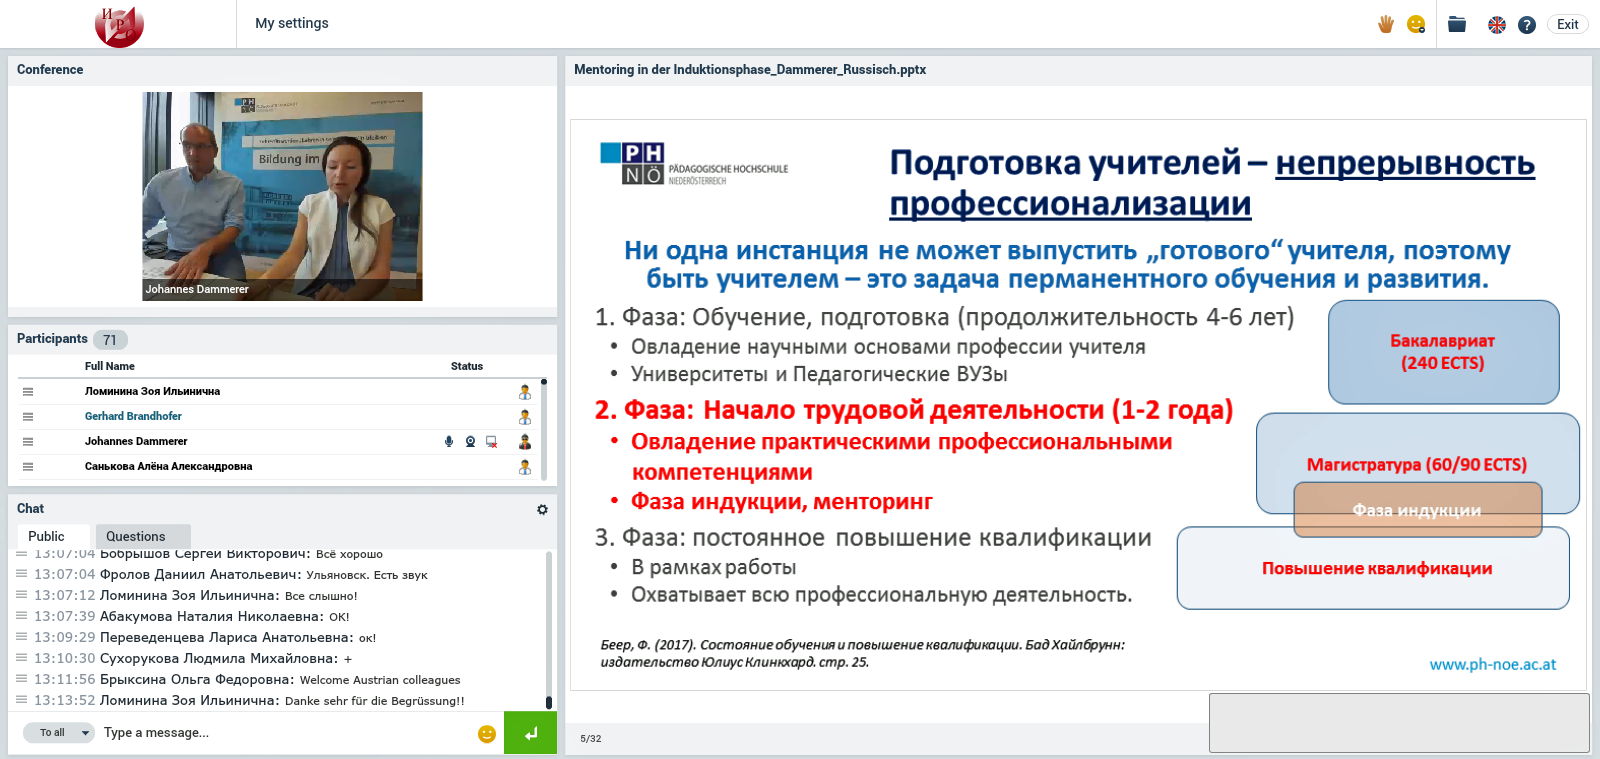Open emoji picker in chat input
This screenshot has width=1600, height=759.
tap(487, 734)
